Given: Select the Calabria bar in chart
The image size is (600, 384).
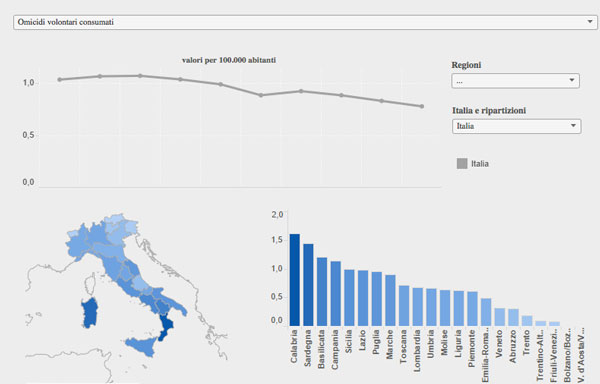Looking at the screenshot, I should coord(294,280).
